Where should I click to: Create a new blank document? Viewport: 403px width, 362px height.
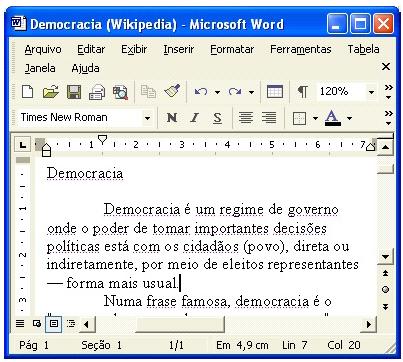pyautogui.click(x=27, y=91)
